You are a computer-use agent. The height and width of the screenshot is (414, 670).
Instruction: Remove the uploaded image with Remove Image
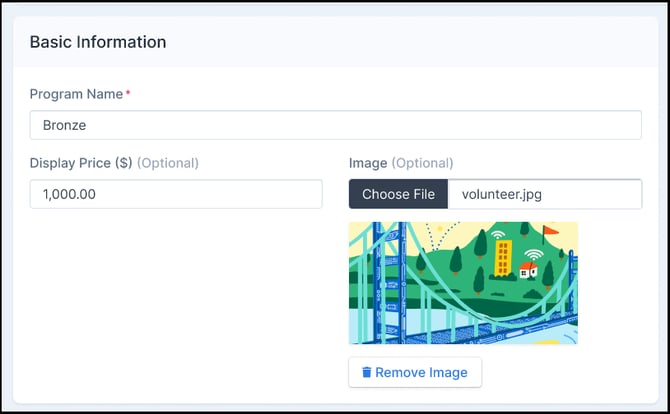[415, 372]
